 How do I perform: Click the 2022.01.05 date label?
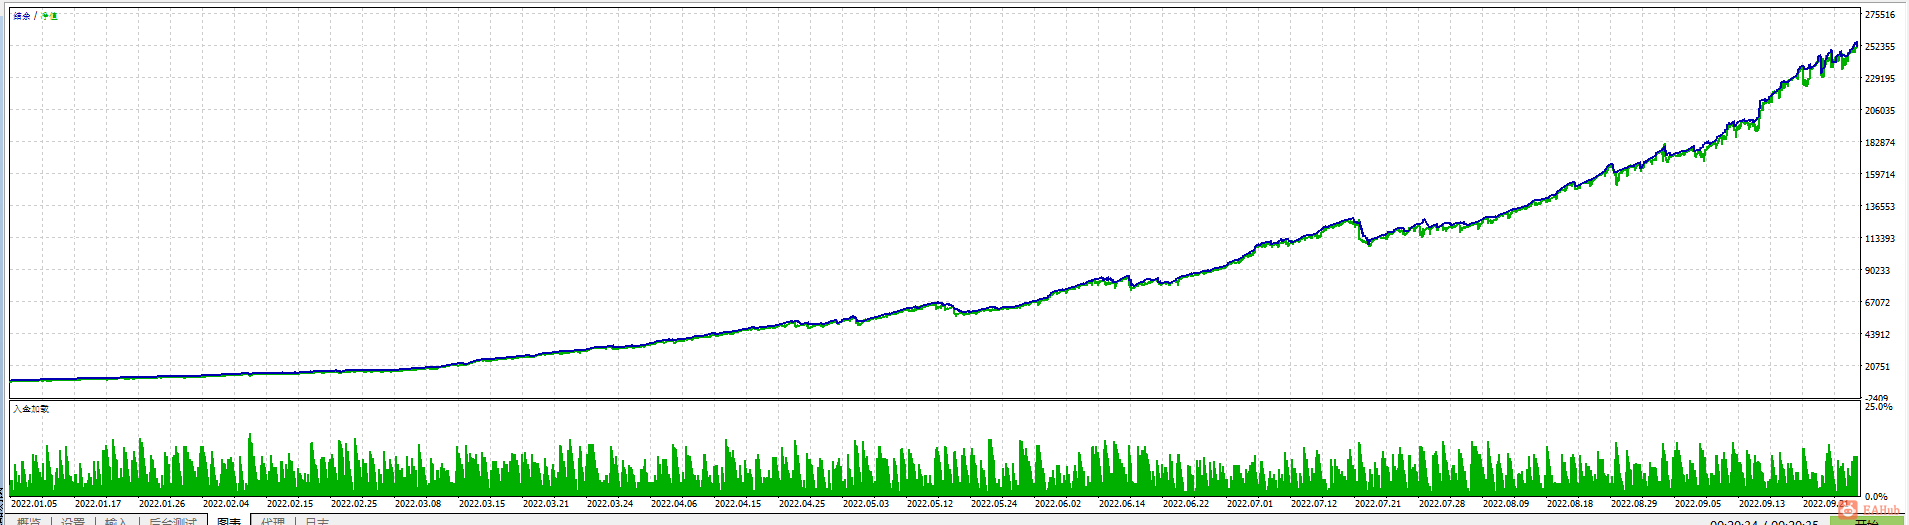coord(34,504)
